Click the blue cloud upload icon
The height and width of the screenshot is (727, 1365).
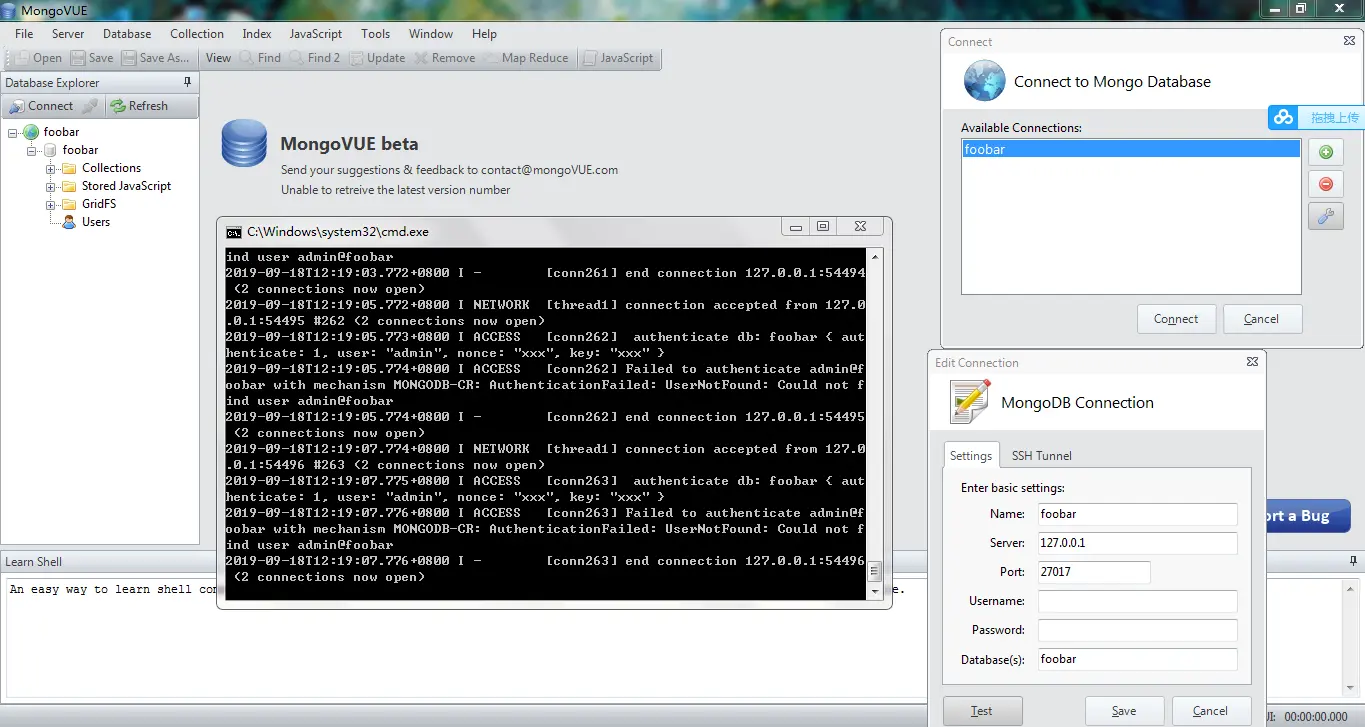(x=1283, y=117)
